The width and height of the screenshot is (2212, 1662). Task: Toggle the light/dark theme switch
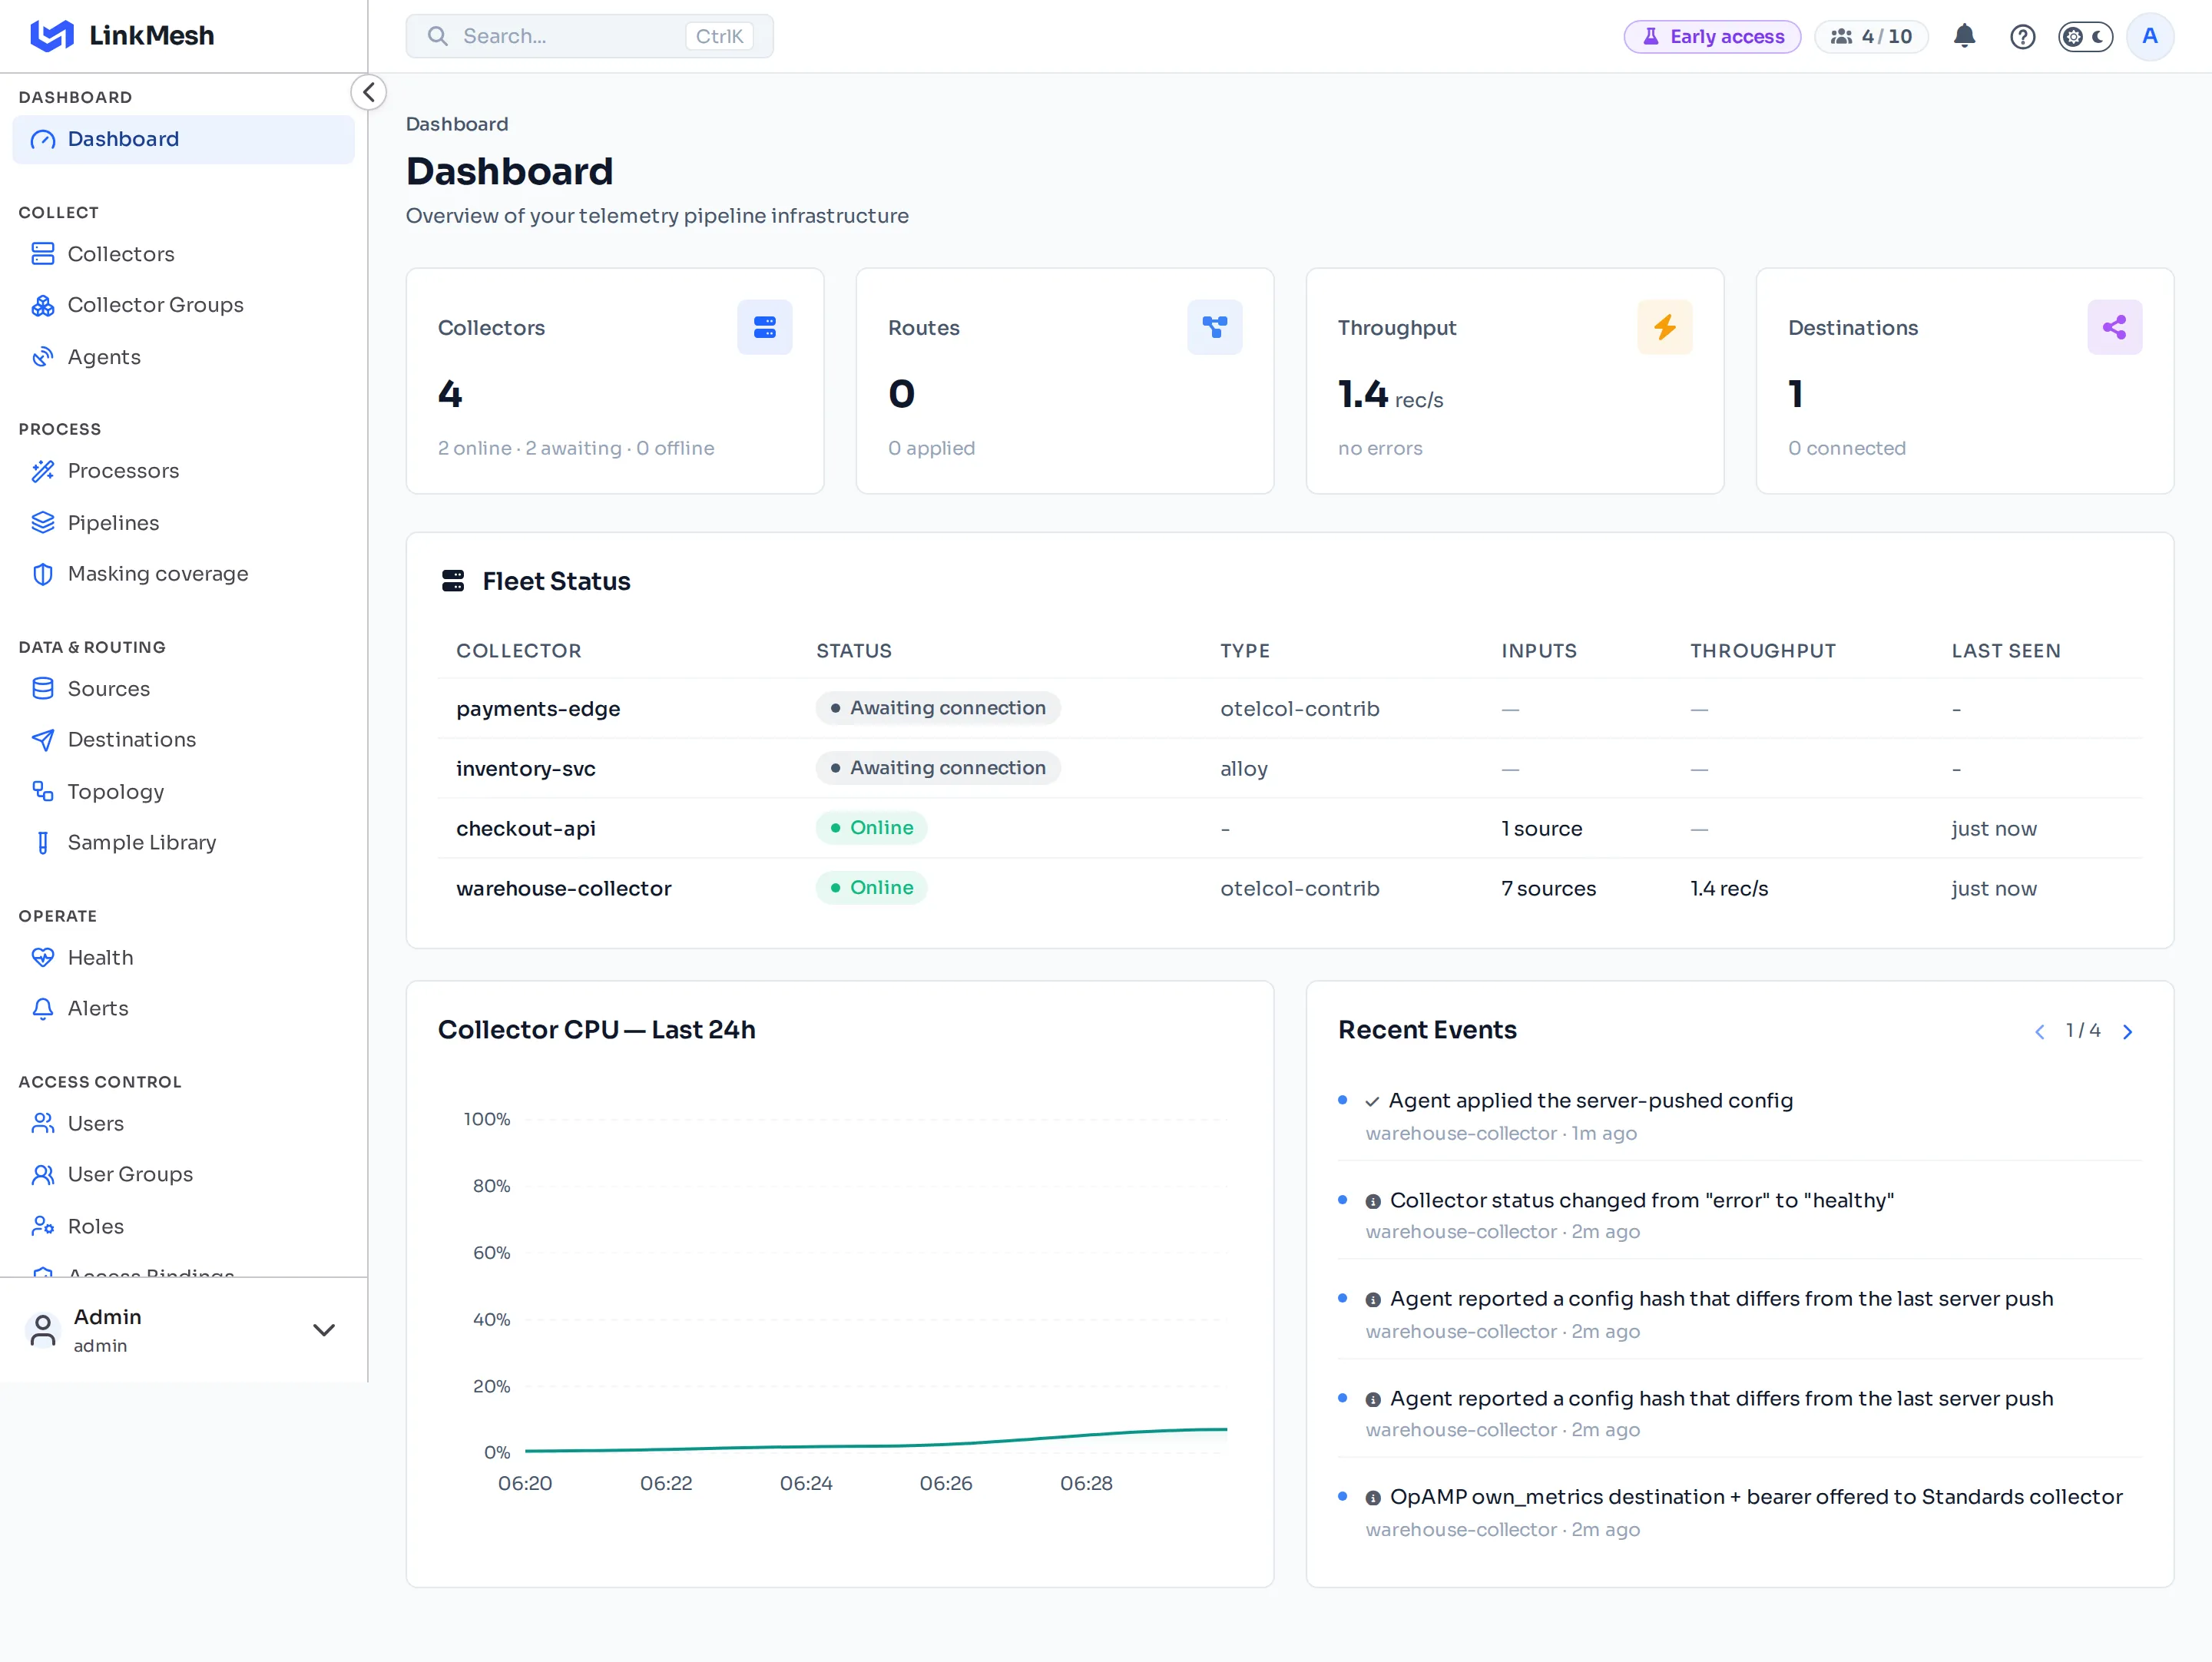2085,37
